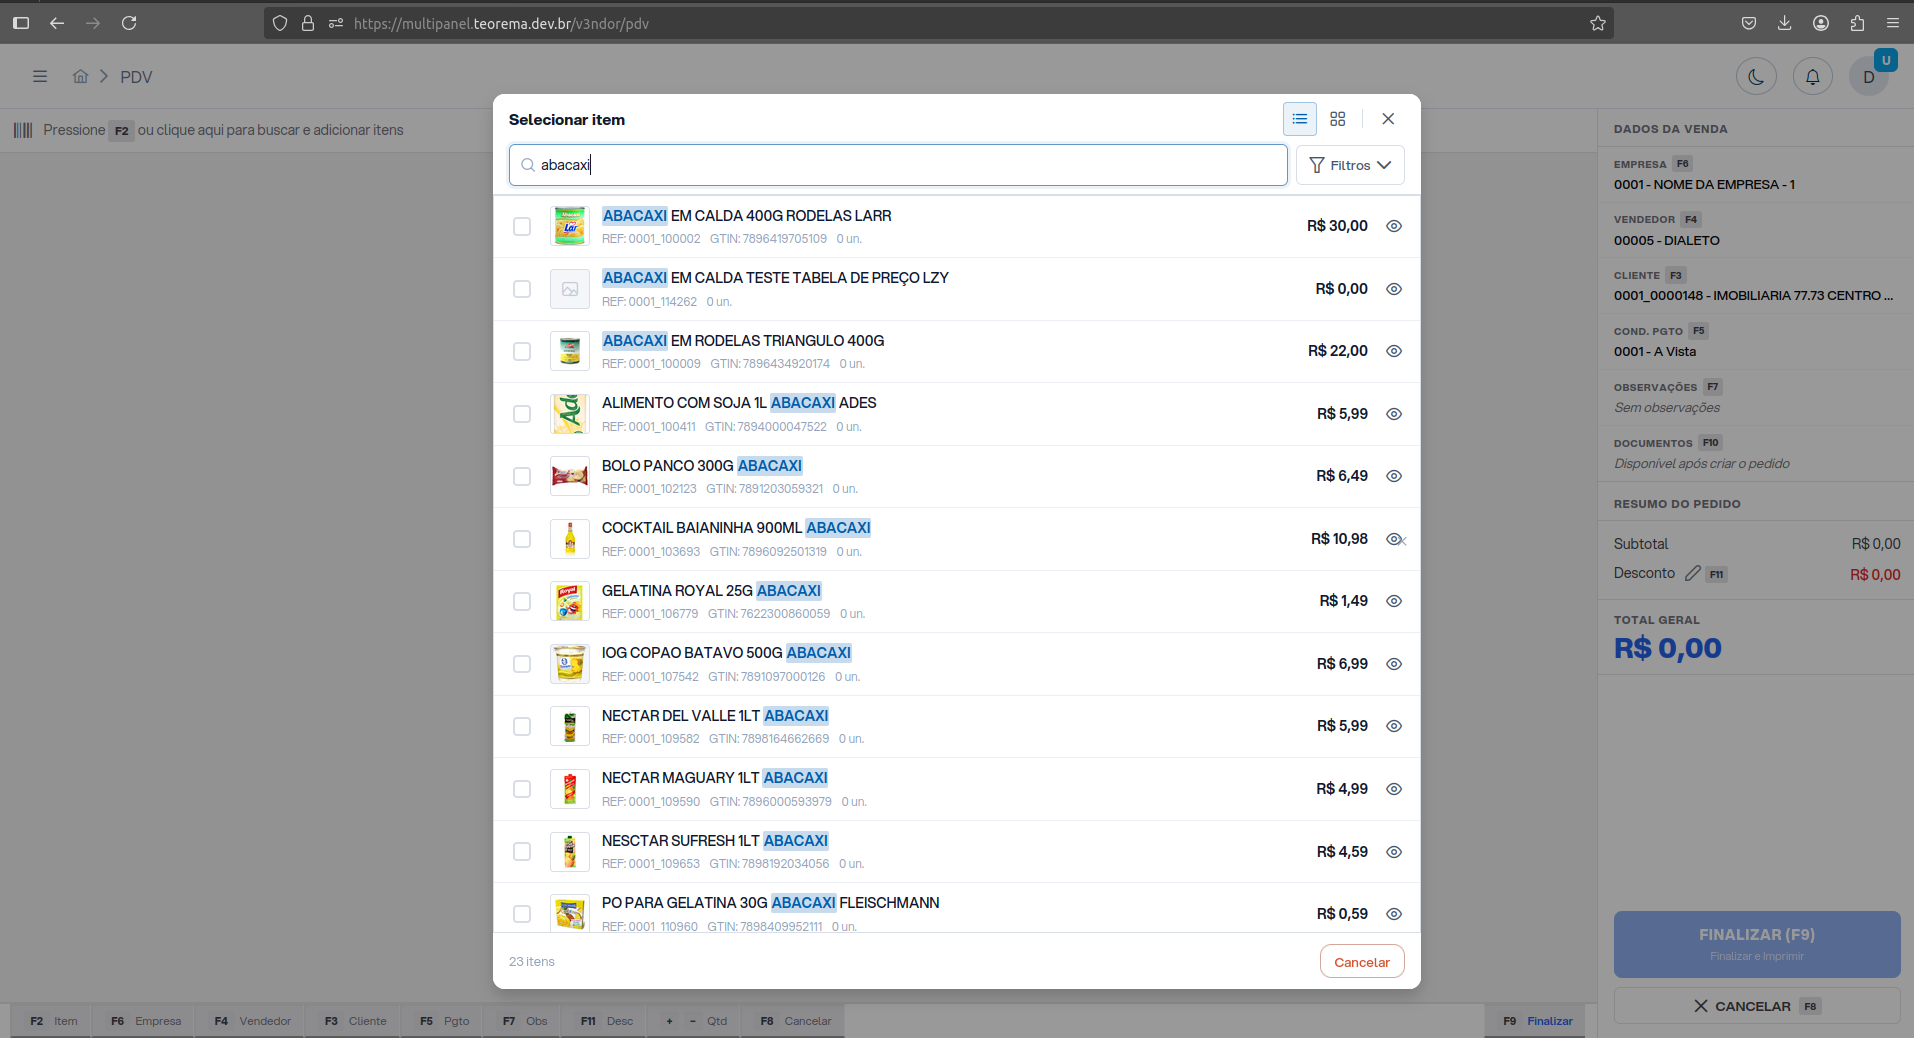This screenshot has width=1914, height=1038.
Task: View details of ABACAXI EM CALDA TESTE item
Action: tap(1394, 289)
